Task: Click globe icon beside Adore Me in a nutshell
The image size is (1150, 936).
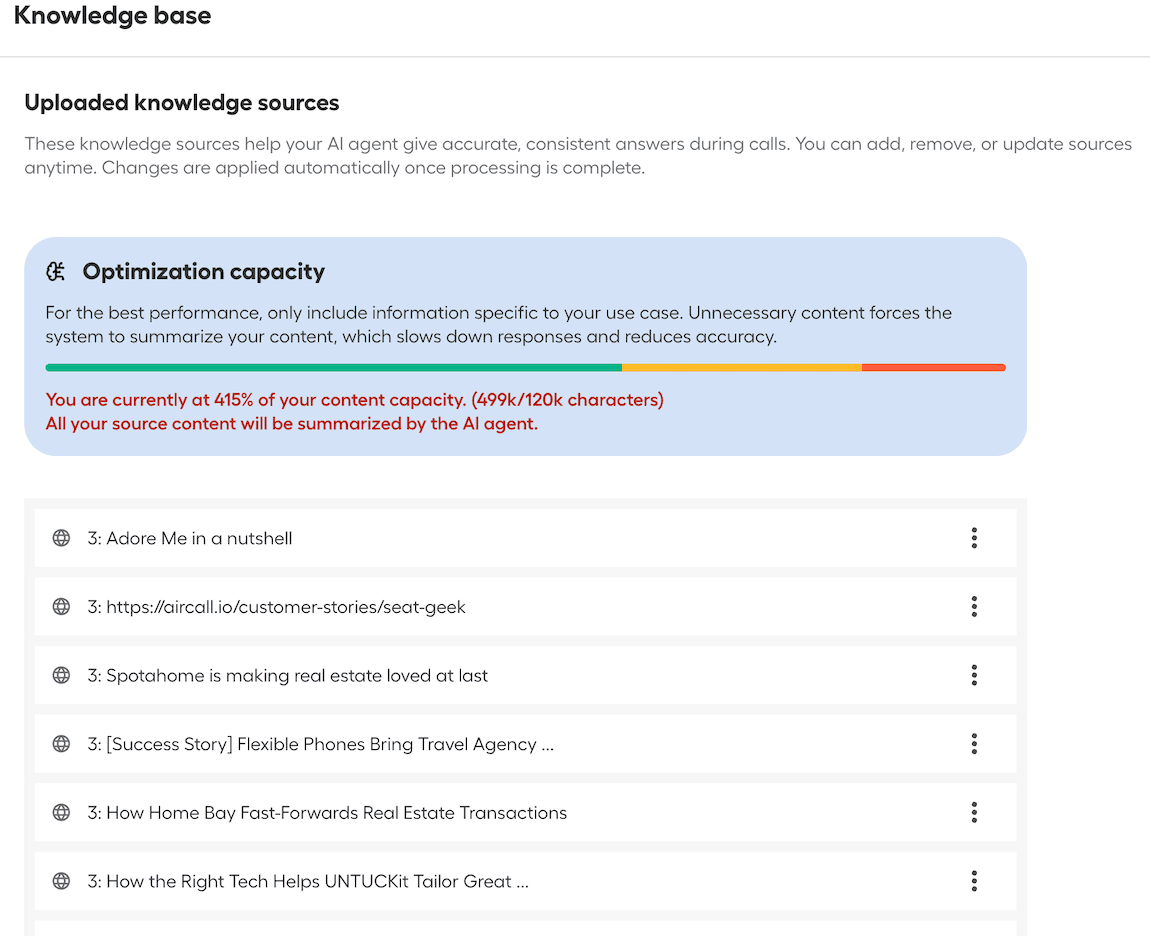Action: [61, 538]
